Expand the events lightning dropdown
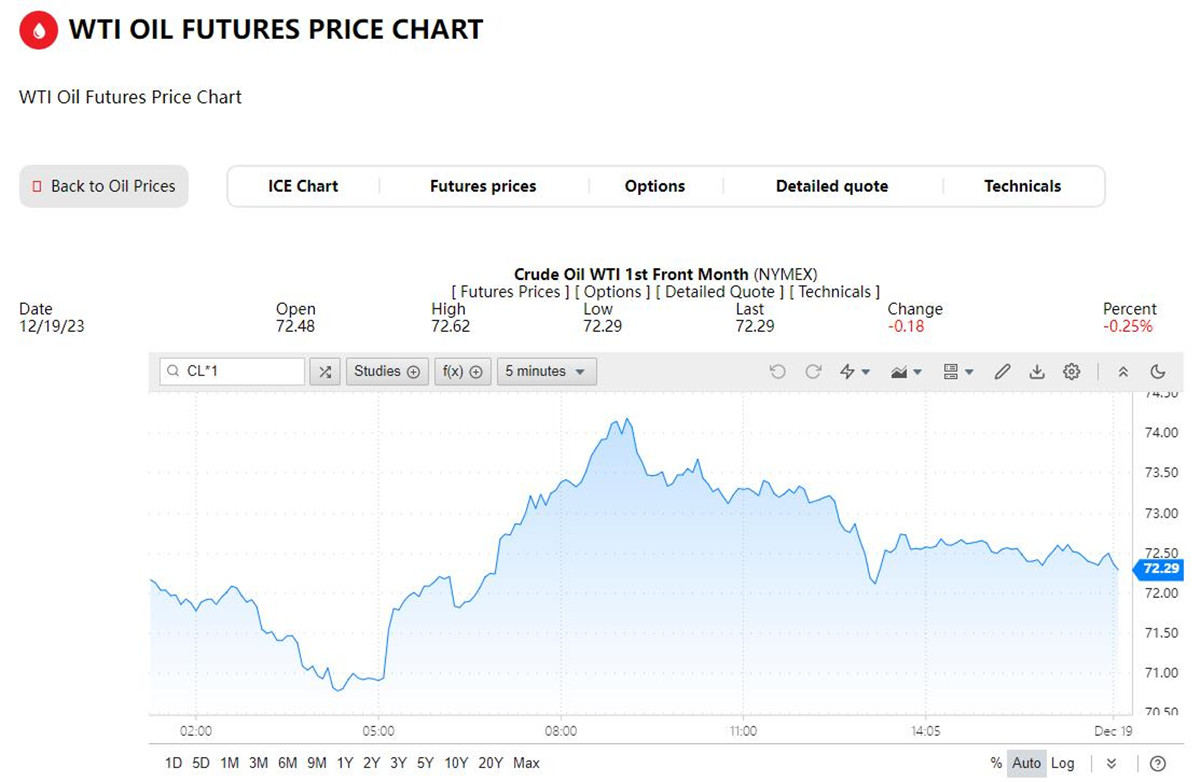The width and height of the screenshot is (1200, 782). click(x=855, y=372)
